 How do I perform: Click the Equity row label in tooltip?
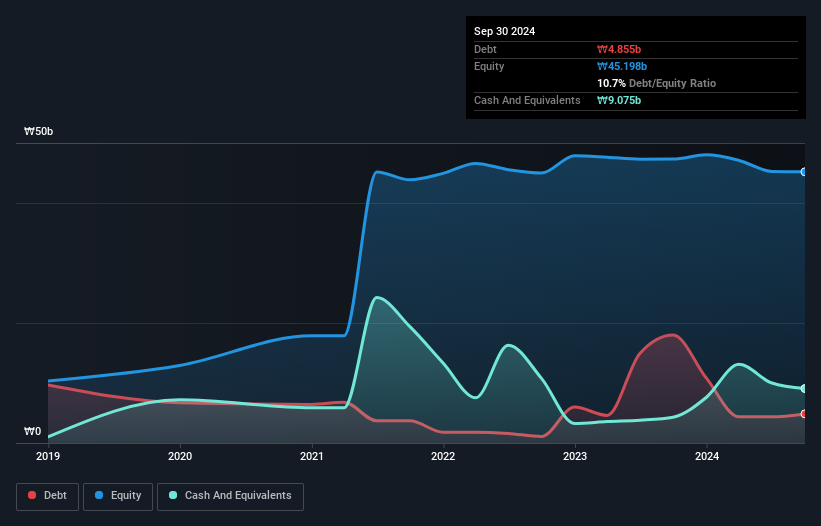pos(489,66)
